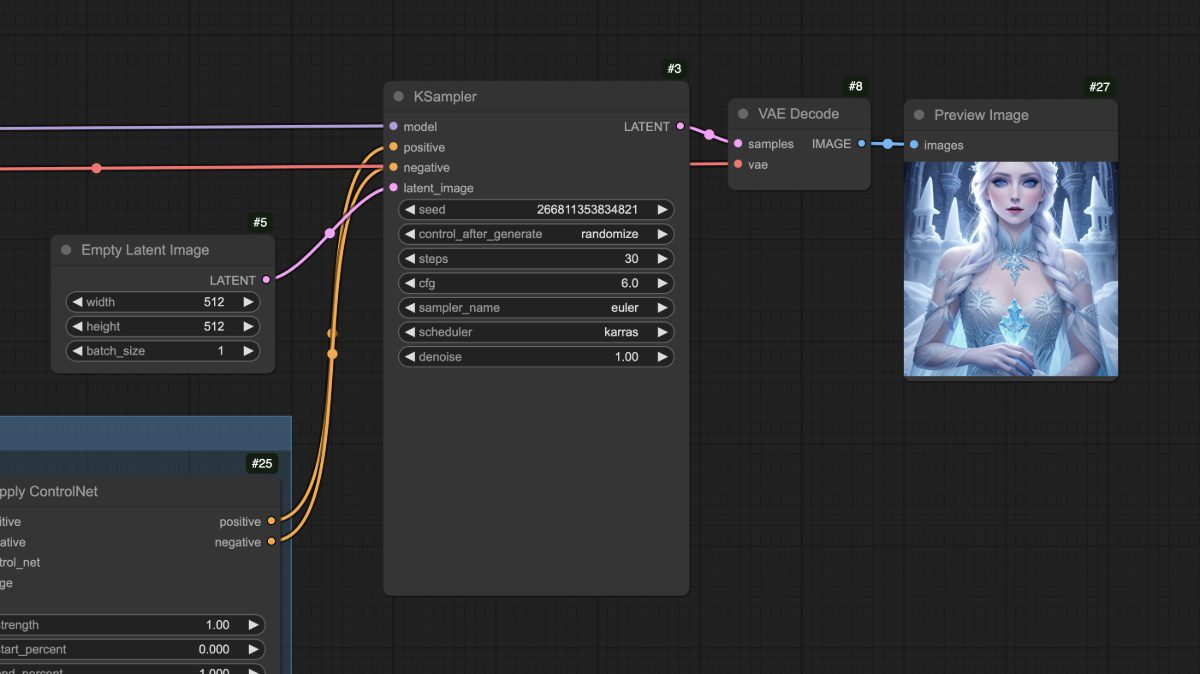This screenshot has height=674, width=1200.
Task: Click the VAE Decode IMAGE output socket
Action: coord(861,144)
